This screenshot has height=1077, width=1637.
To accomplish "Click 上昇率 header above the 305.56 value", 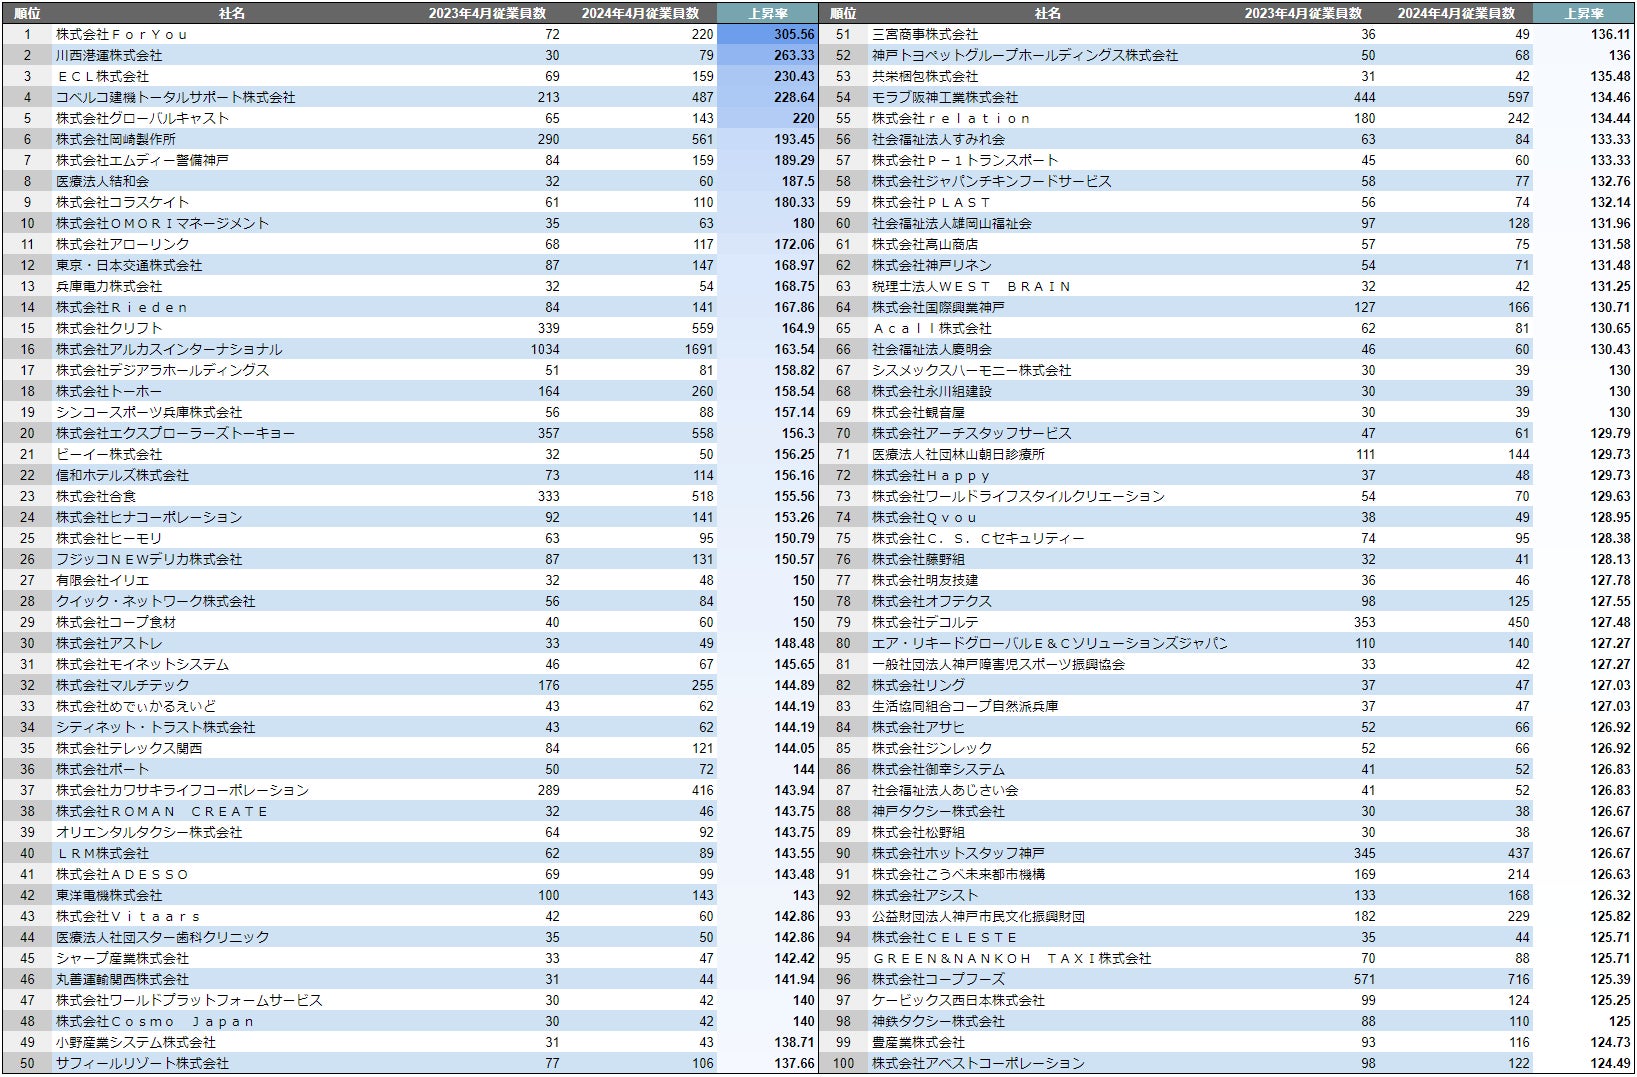I will [768, 13].
